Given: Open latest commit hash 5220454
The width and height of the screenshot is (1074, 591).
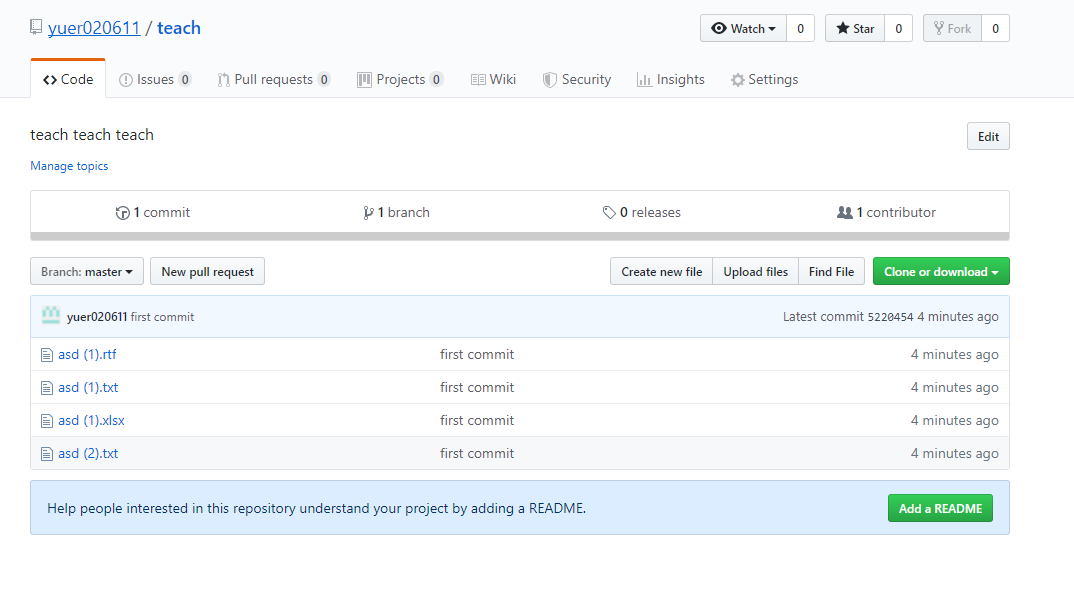Looking at the screenshot, I should 890,316.
